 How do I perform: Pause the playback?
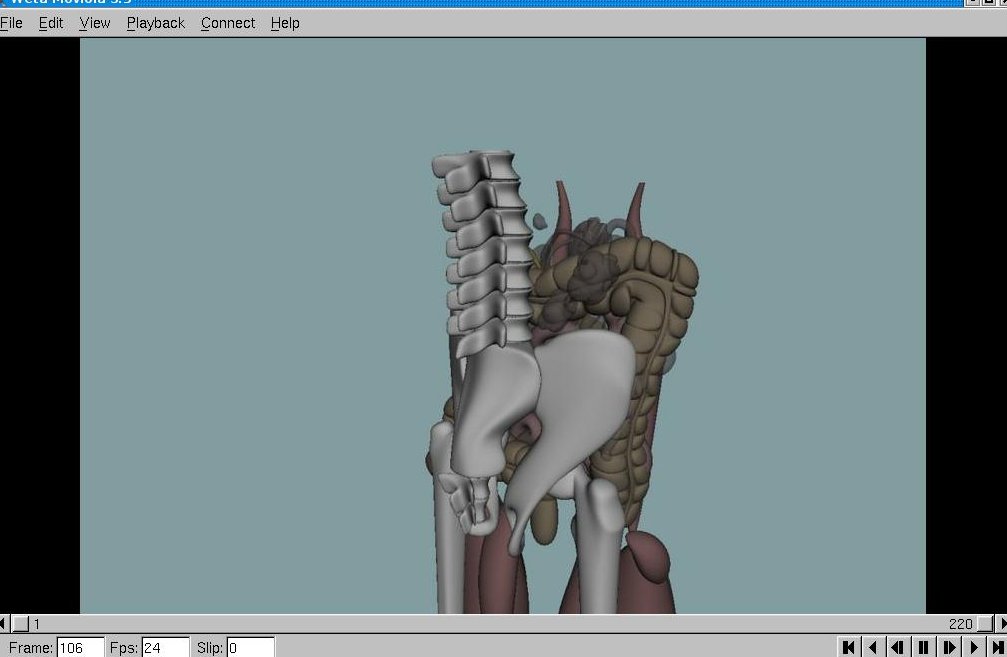point(923,647)
